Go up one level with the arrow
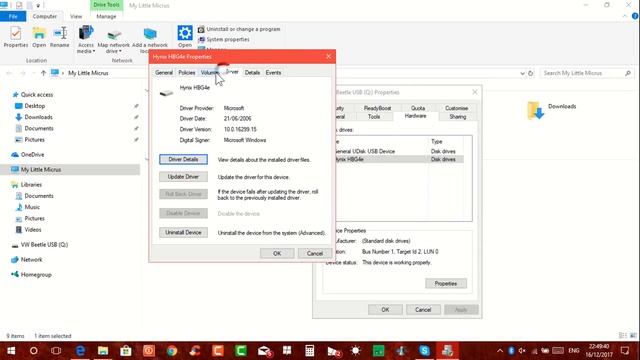 [43, 73]
